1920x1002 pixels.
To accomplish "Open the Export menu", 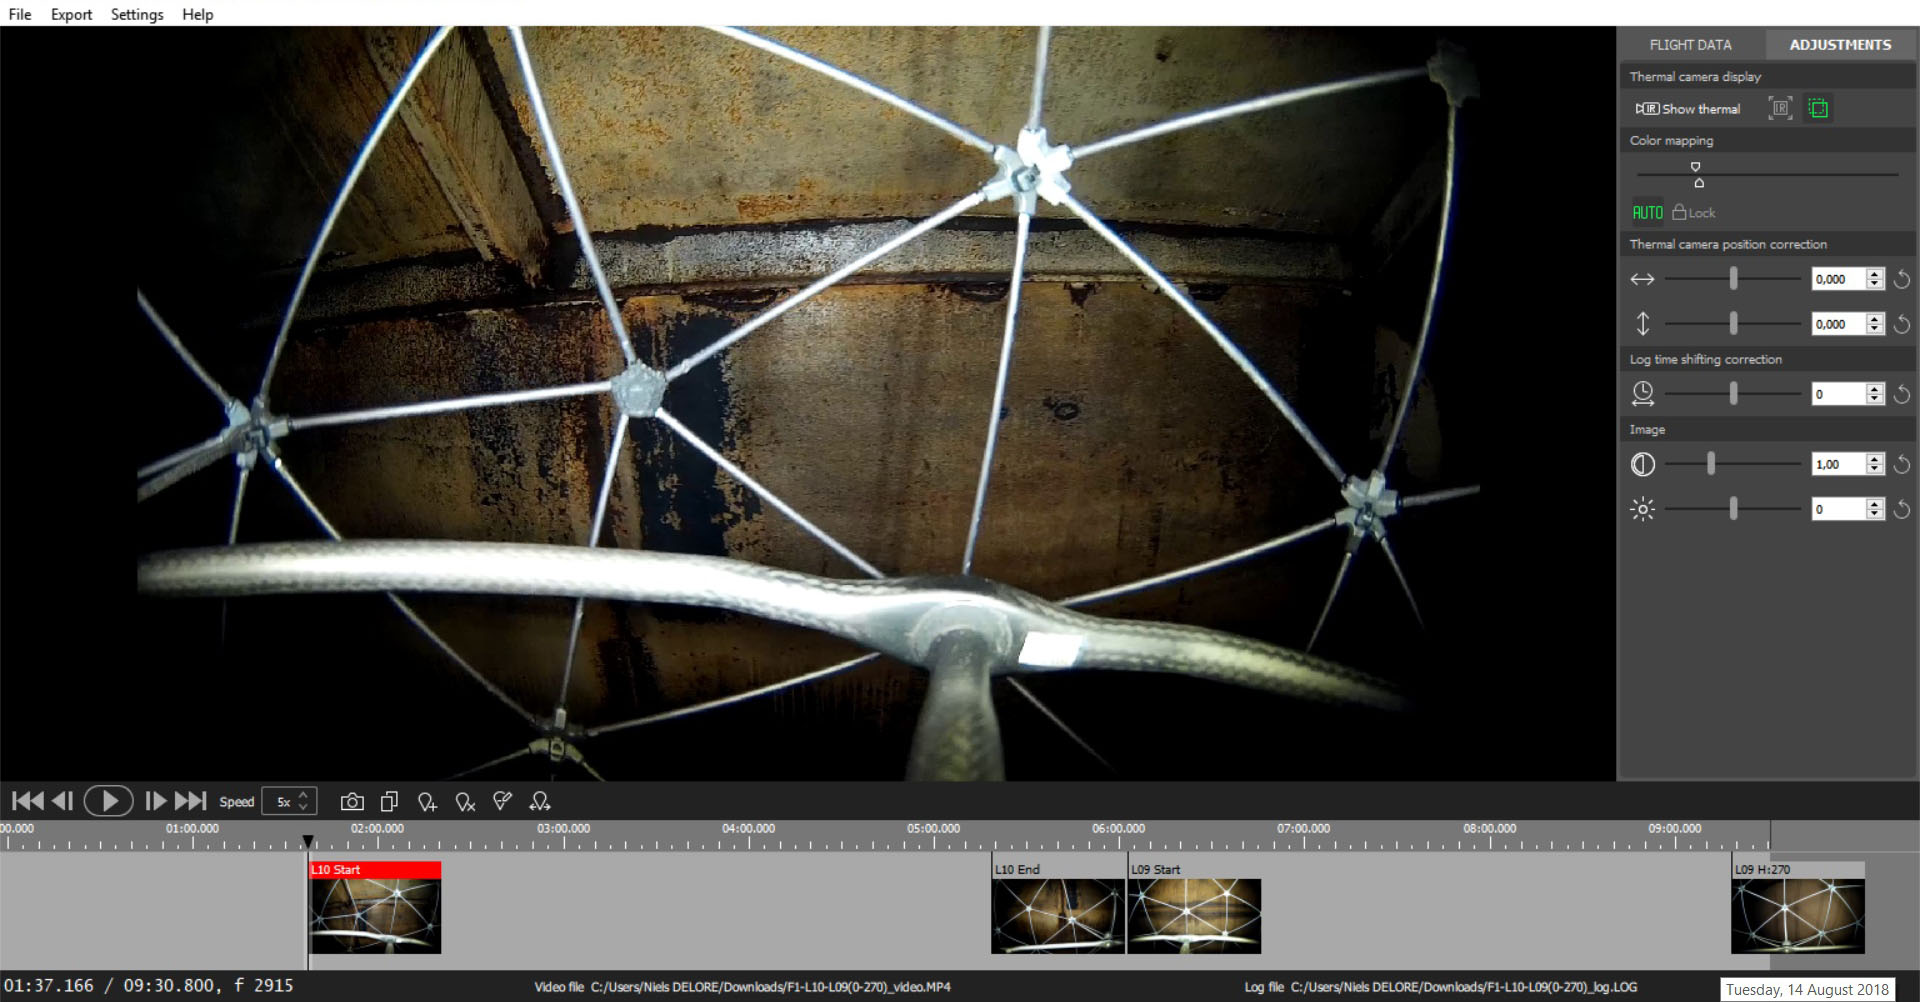I will point(71,14).
